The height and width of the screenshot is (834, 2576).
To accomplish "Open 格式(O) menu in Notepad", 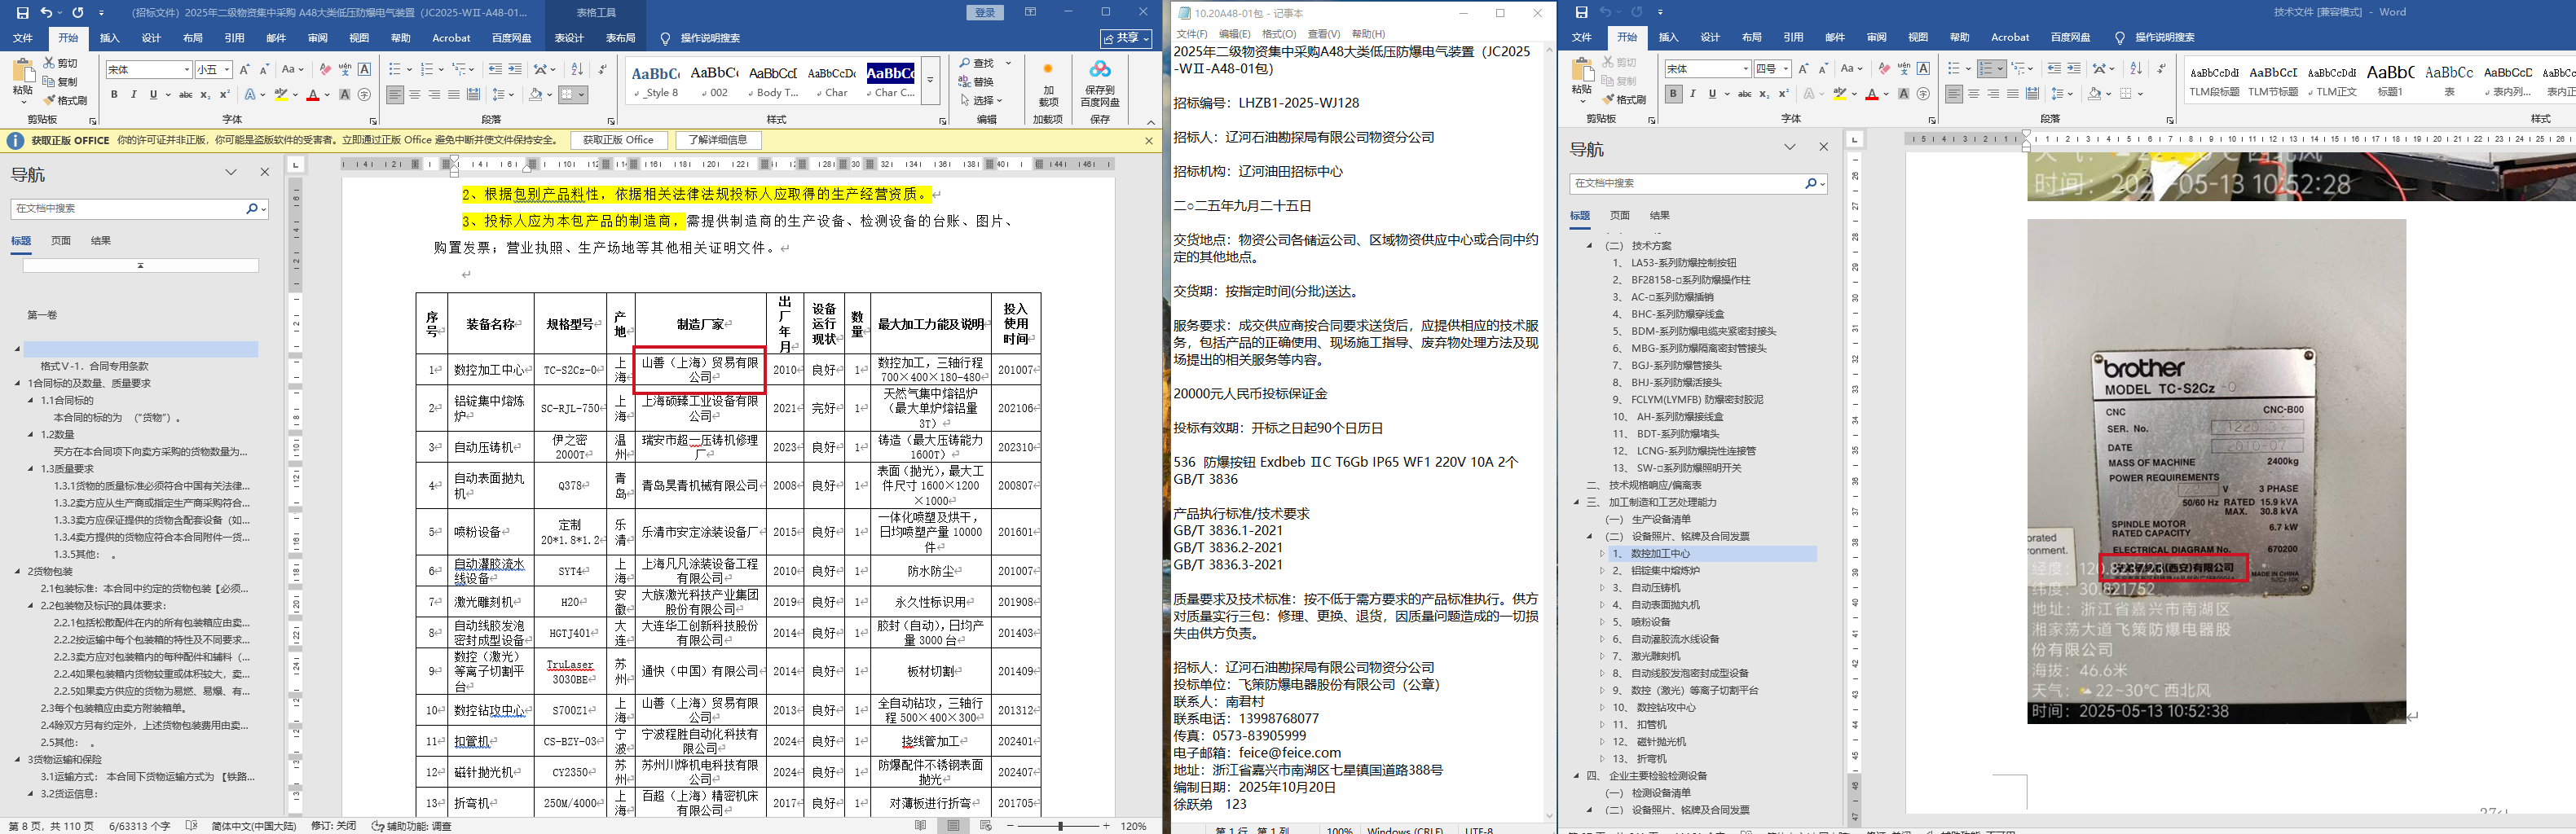I will pyautogui.click(x=1278, y=34).
